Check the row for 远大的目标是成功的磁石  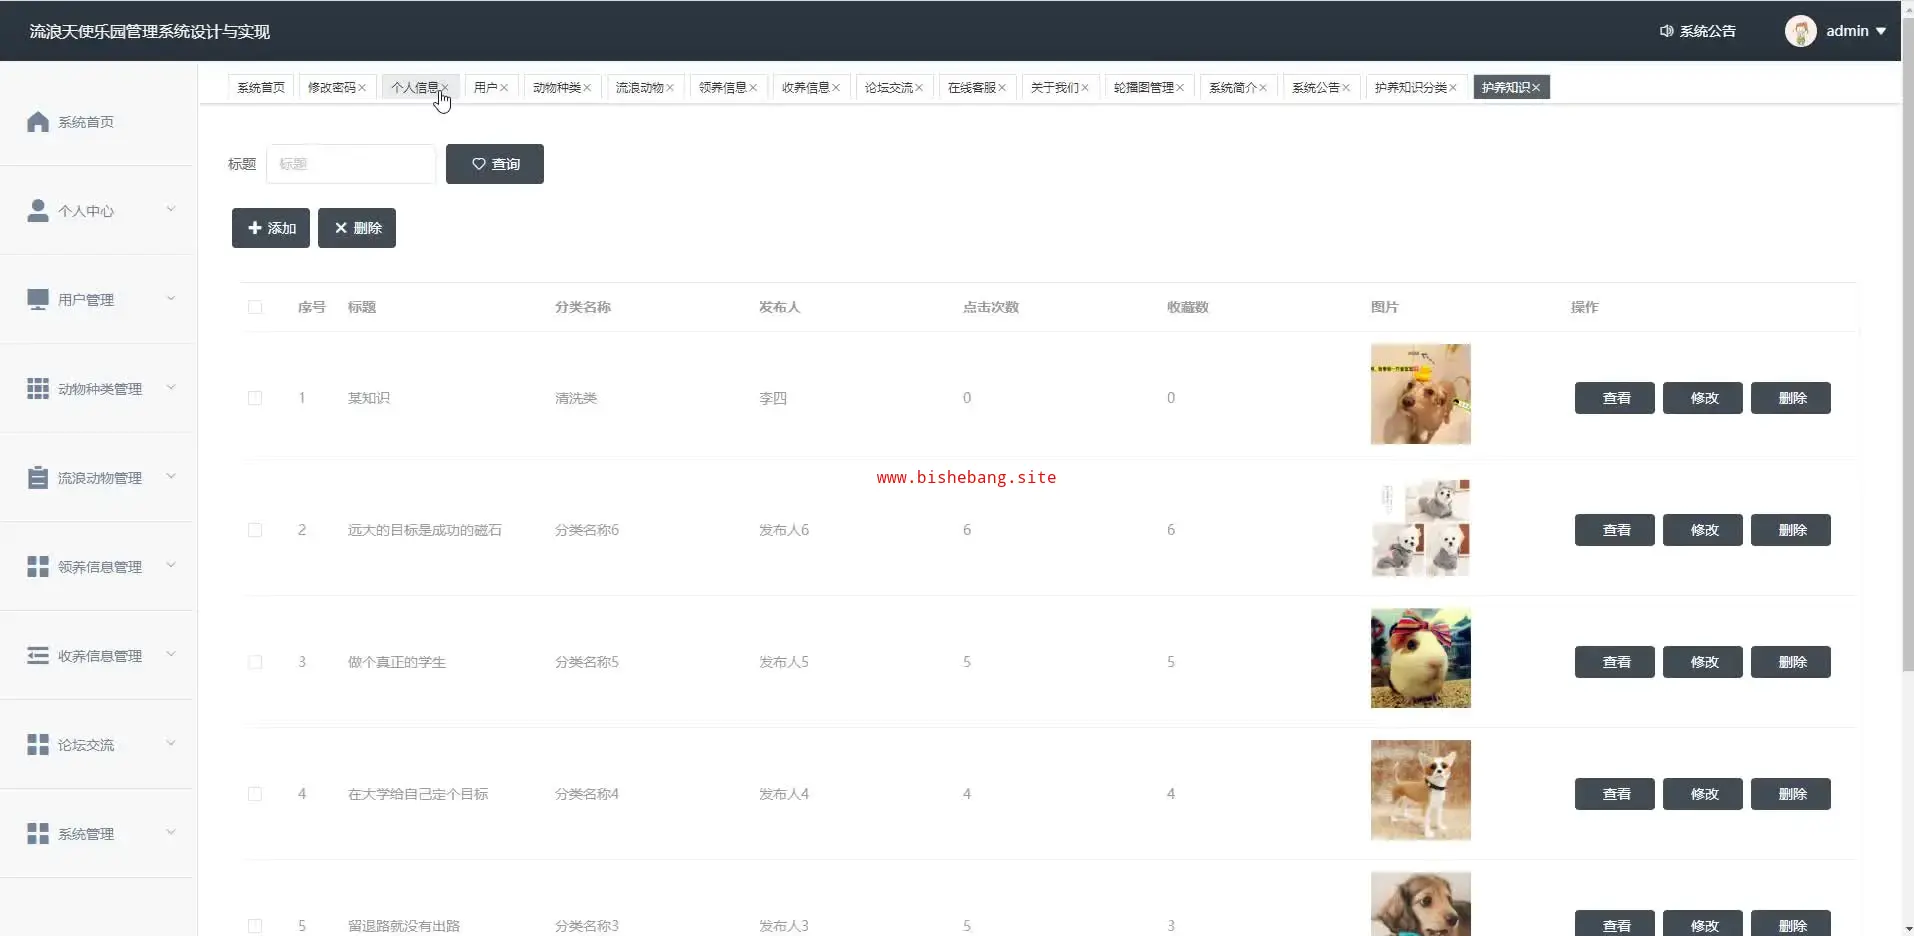pyautogui.click(x=255, y=530)
